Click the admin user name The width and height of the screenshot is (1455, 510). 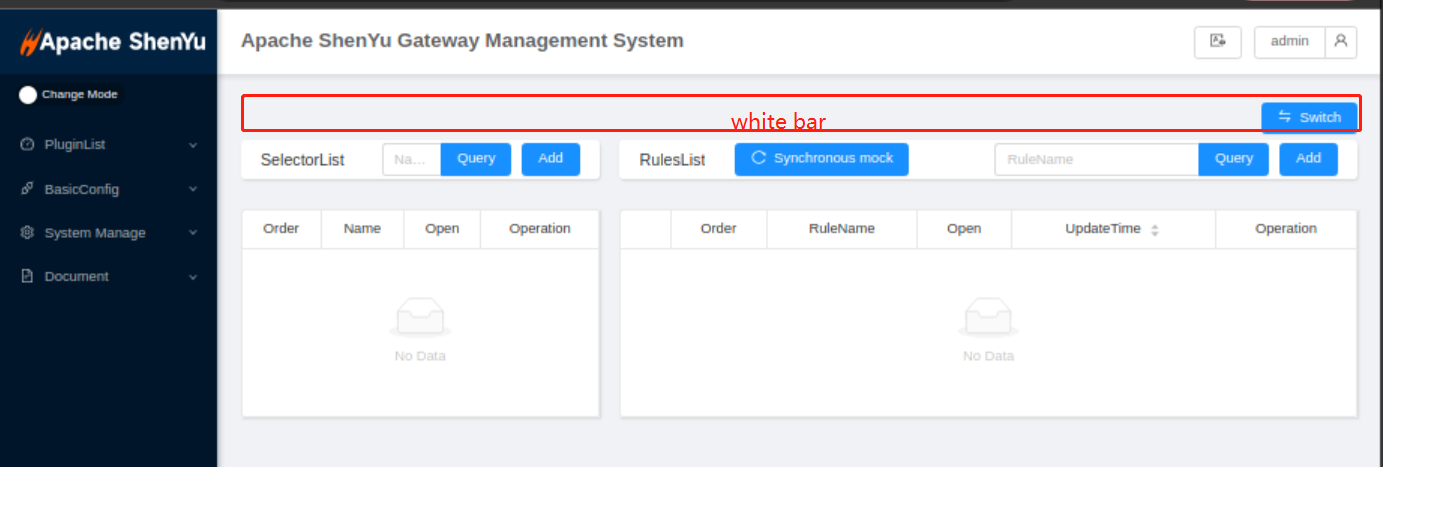tap(1289, 42)
